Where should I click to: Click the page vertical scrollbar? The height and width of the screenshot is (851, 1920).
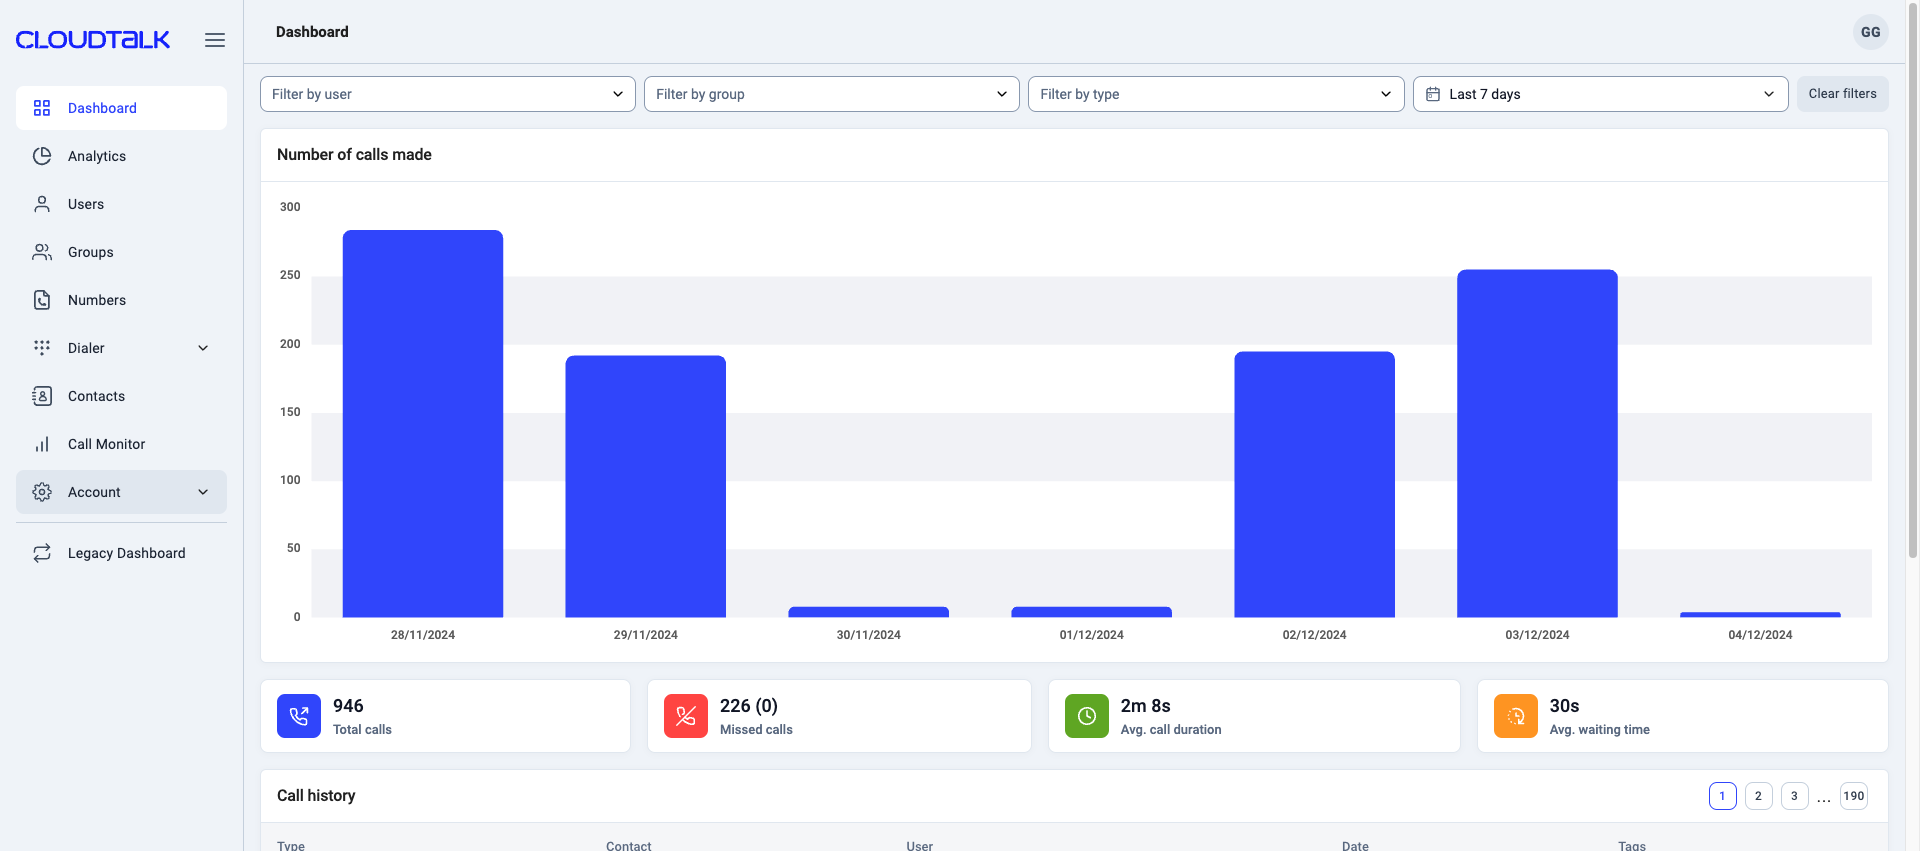tap(1913, 280)
